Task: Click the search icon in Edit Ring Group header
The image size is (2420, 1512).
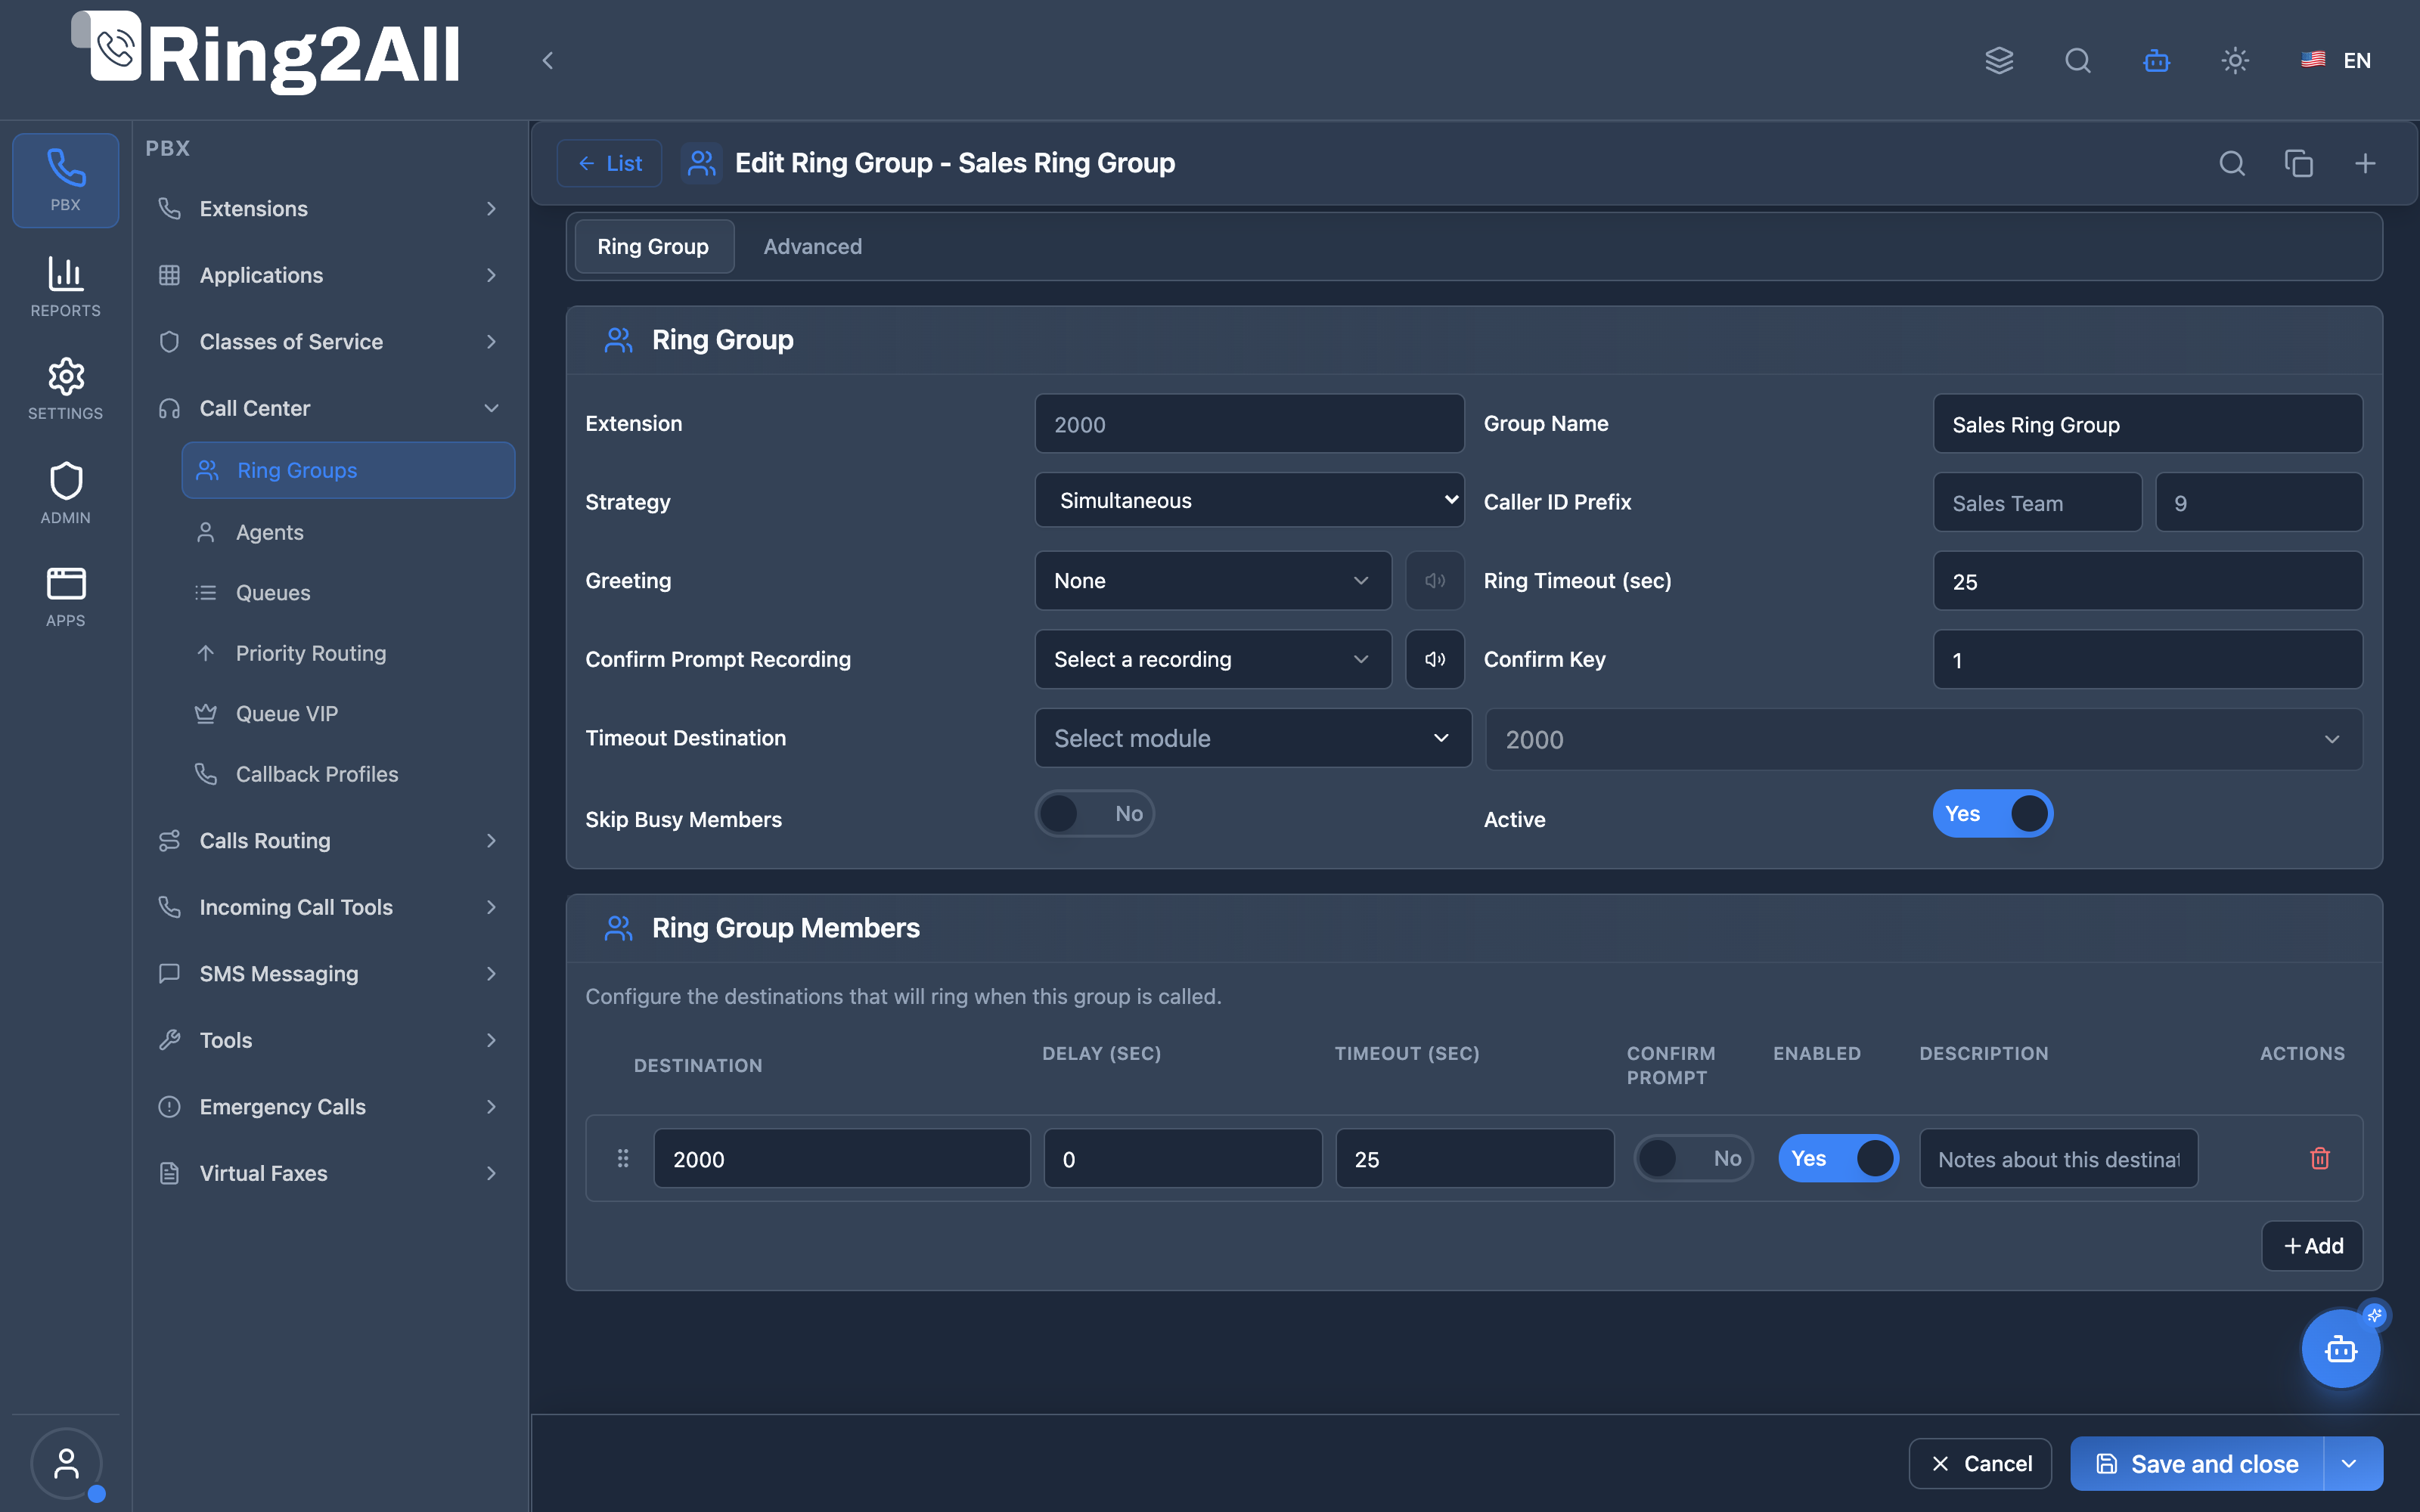Action: (2232, 163)
